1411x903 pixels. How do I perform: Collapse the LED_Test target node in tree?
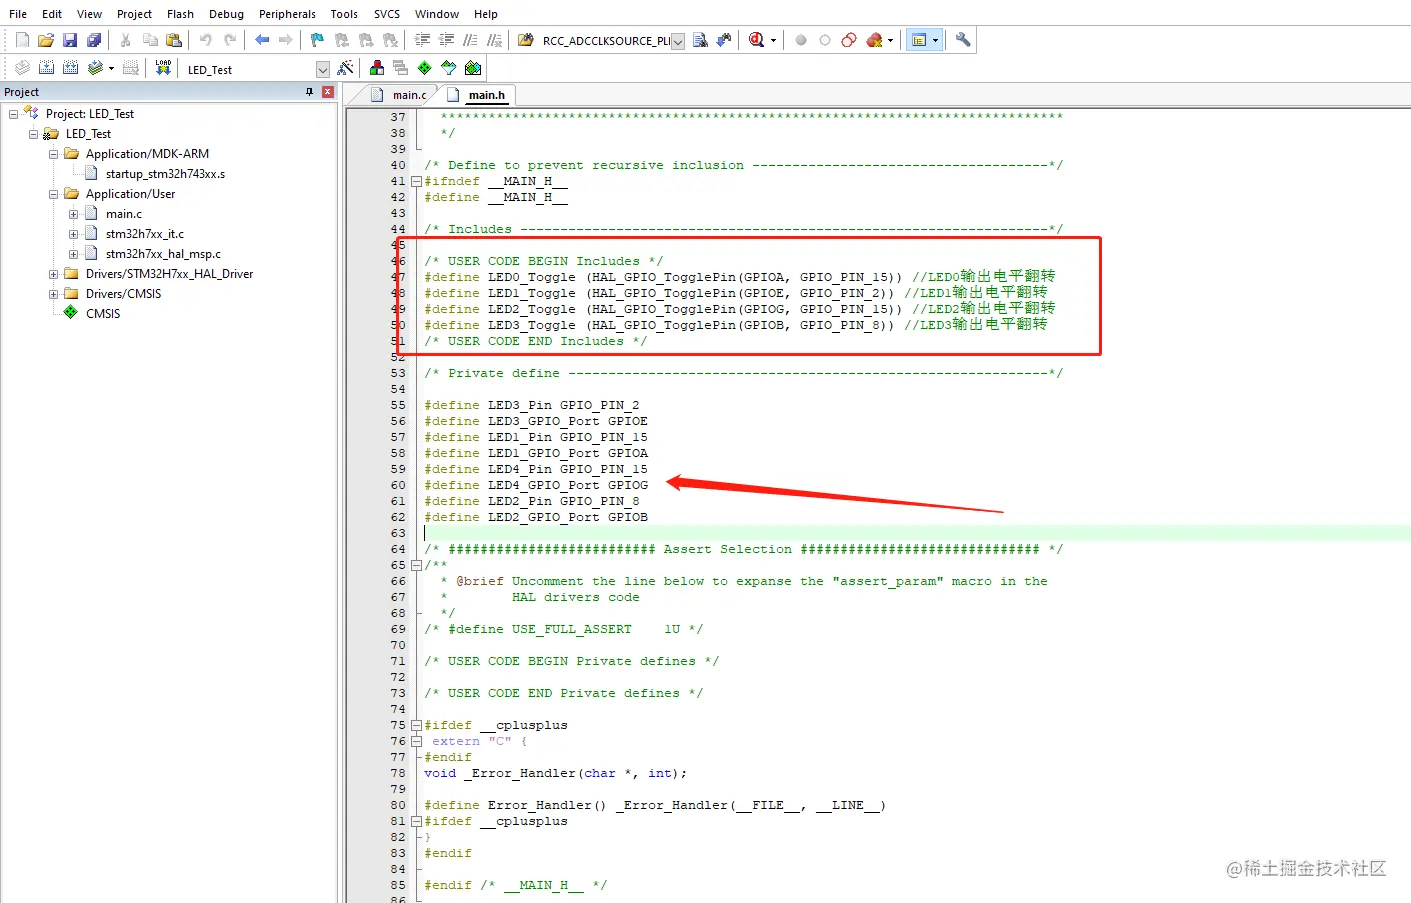coord(33,134)
